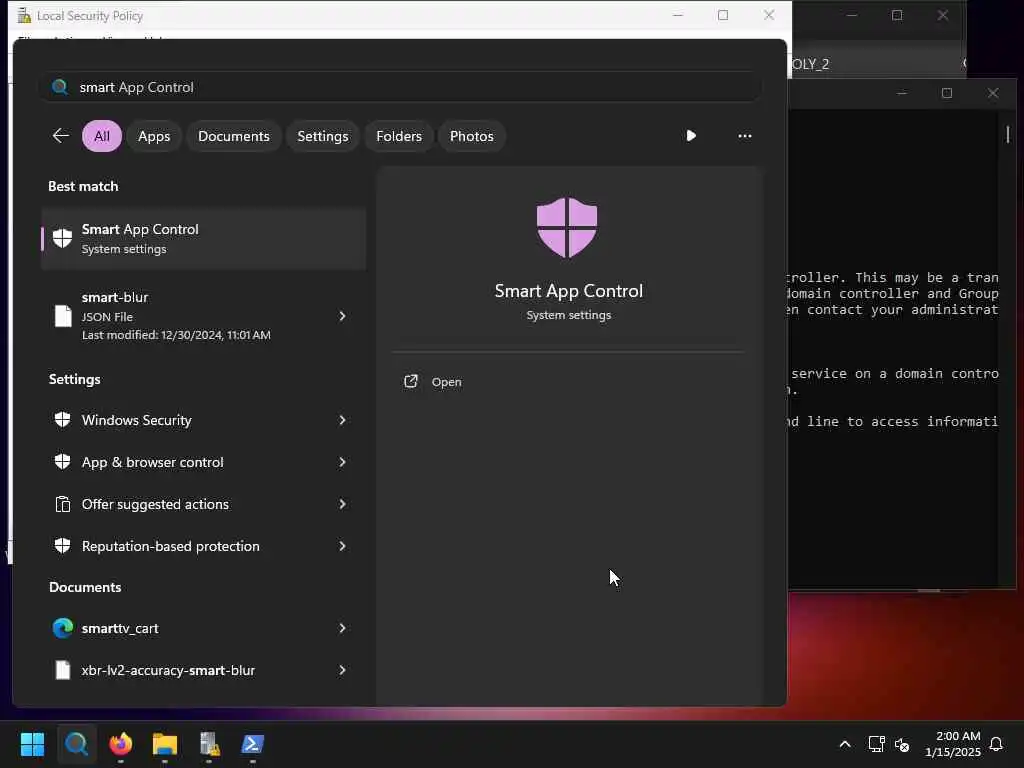Open xbr-lv2-accuracy-smart-blur document result

pyautogui.click(x=204, y=670)
